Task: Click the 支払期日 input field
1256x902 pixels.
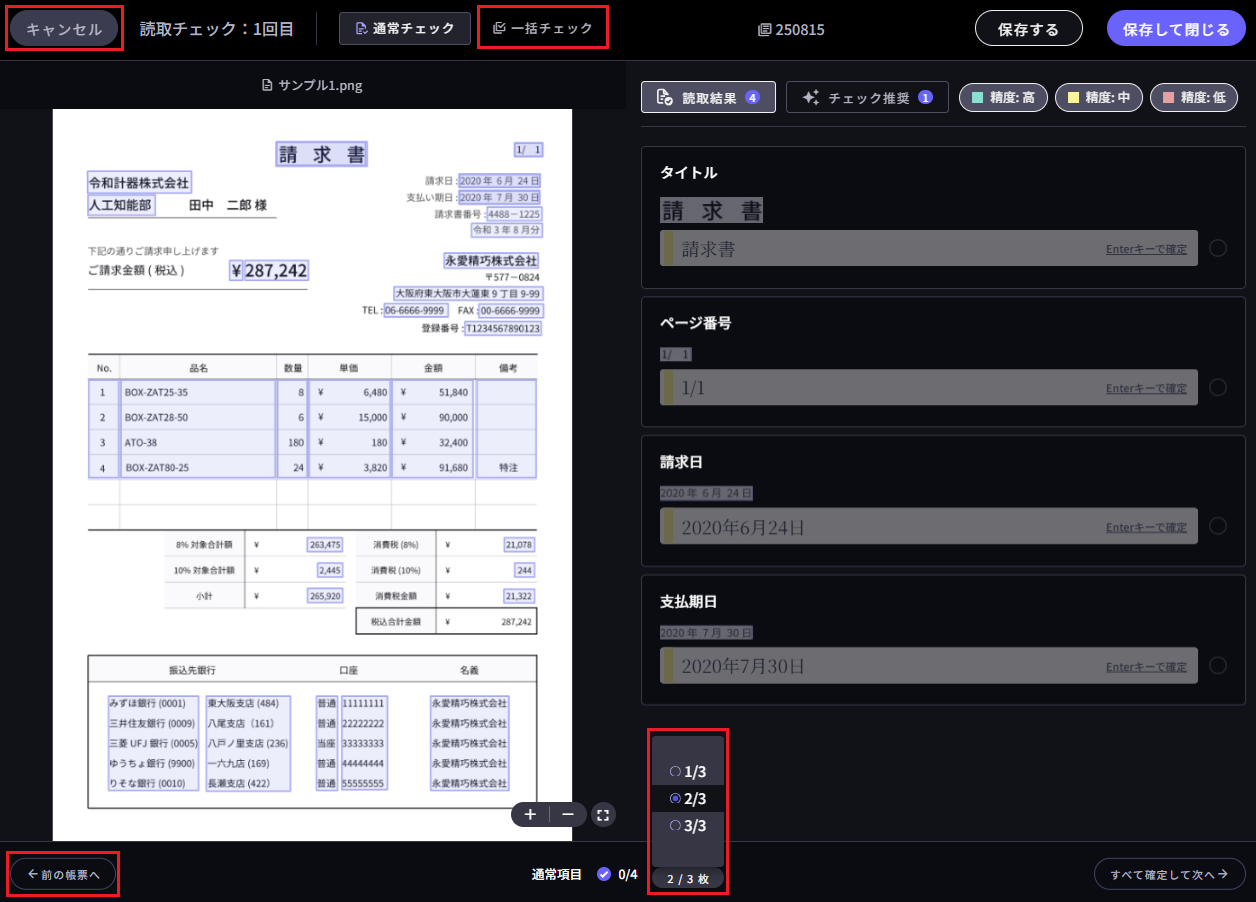Action: [x=880, y=666]
